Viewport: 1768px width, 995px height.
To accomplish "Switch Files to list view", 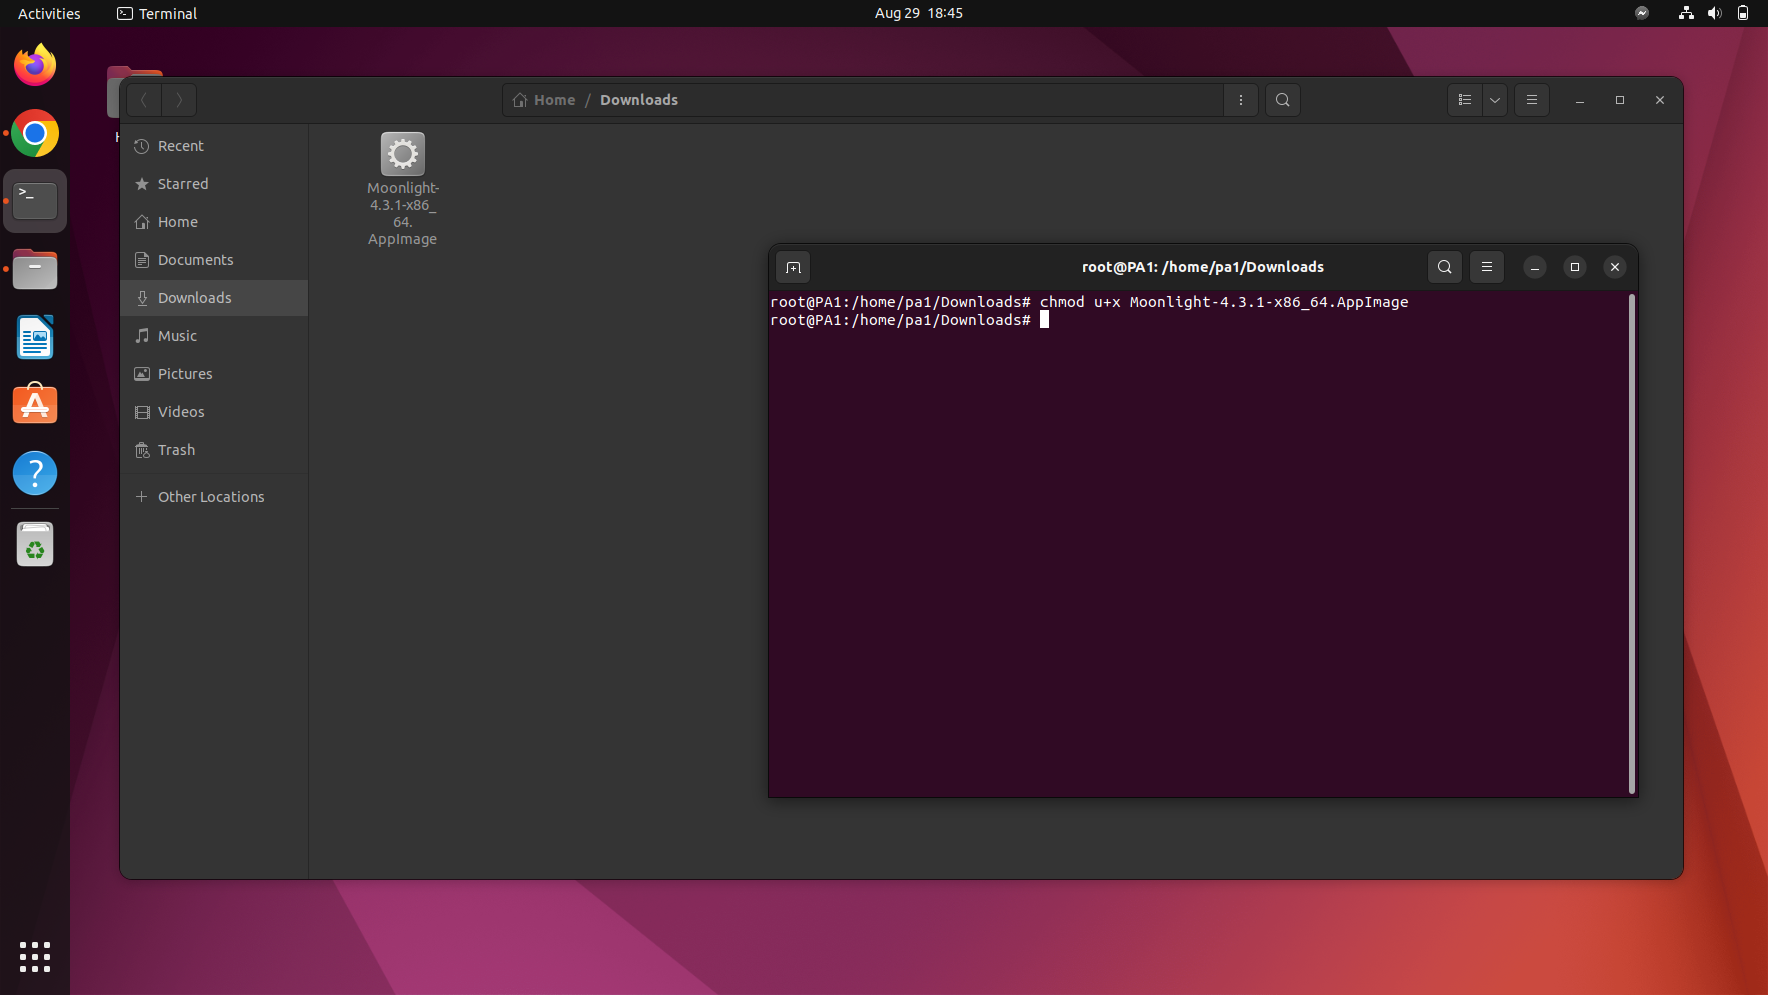I will (1464, 100).
